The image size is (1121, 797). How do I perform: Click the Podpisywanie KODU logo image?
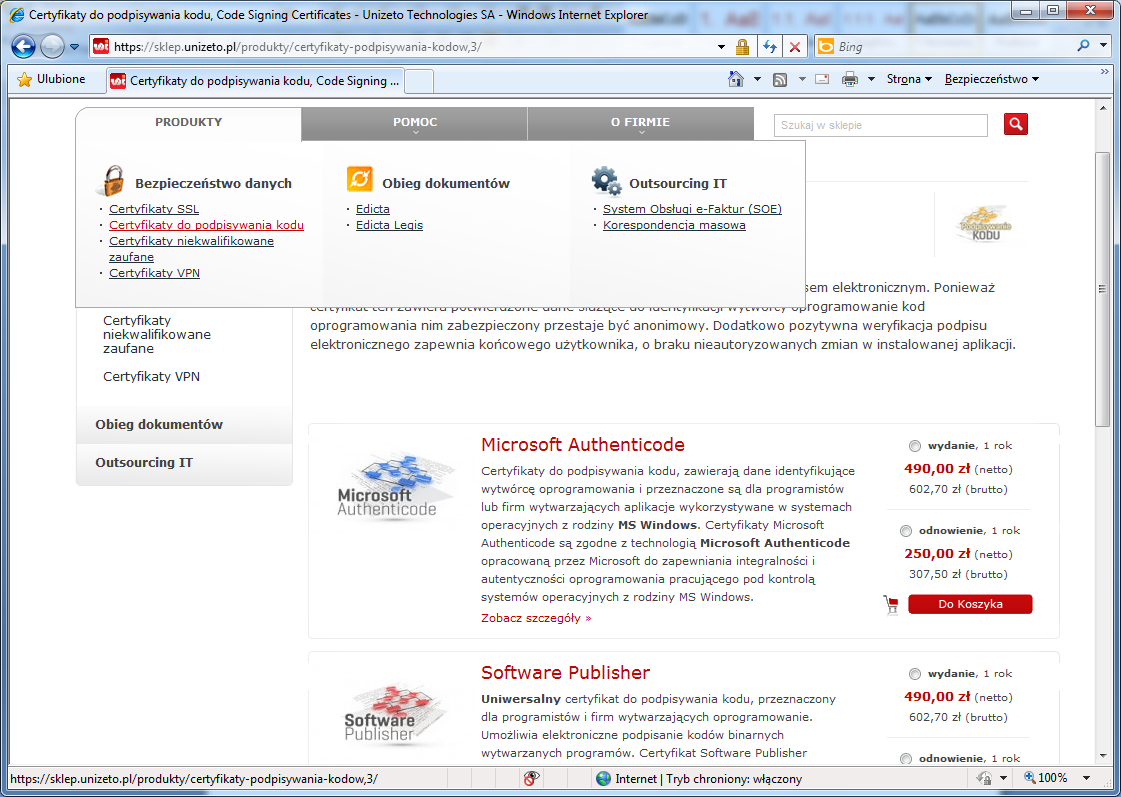(x=984, y=224)
